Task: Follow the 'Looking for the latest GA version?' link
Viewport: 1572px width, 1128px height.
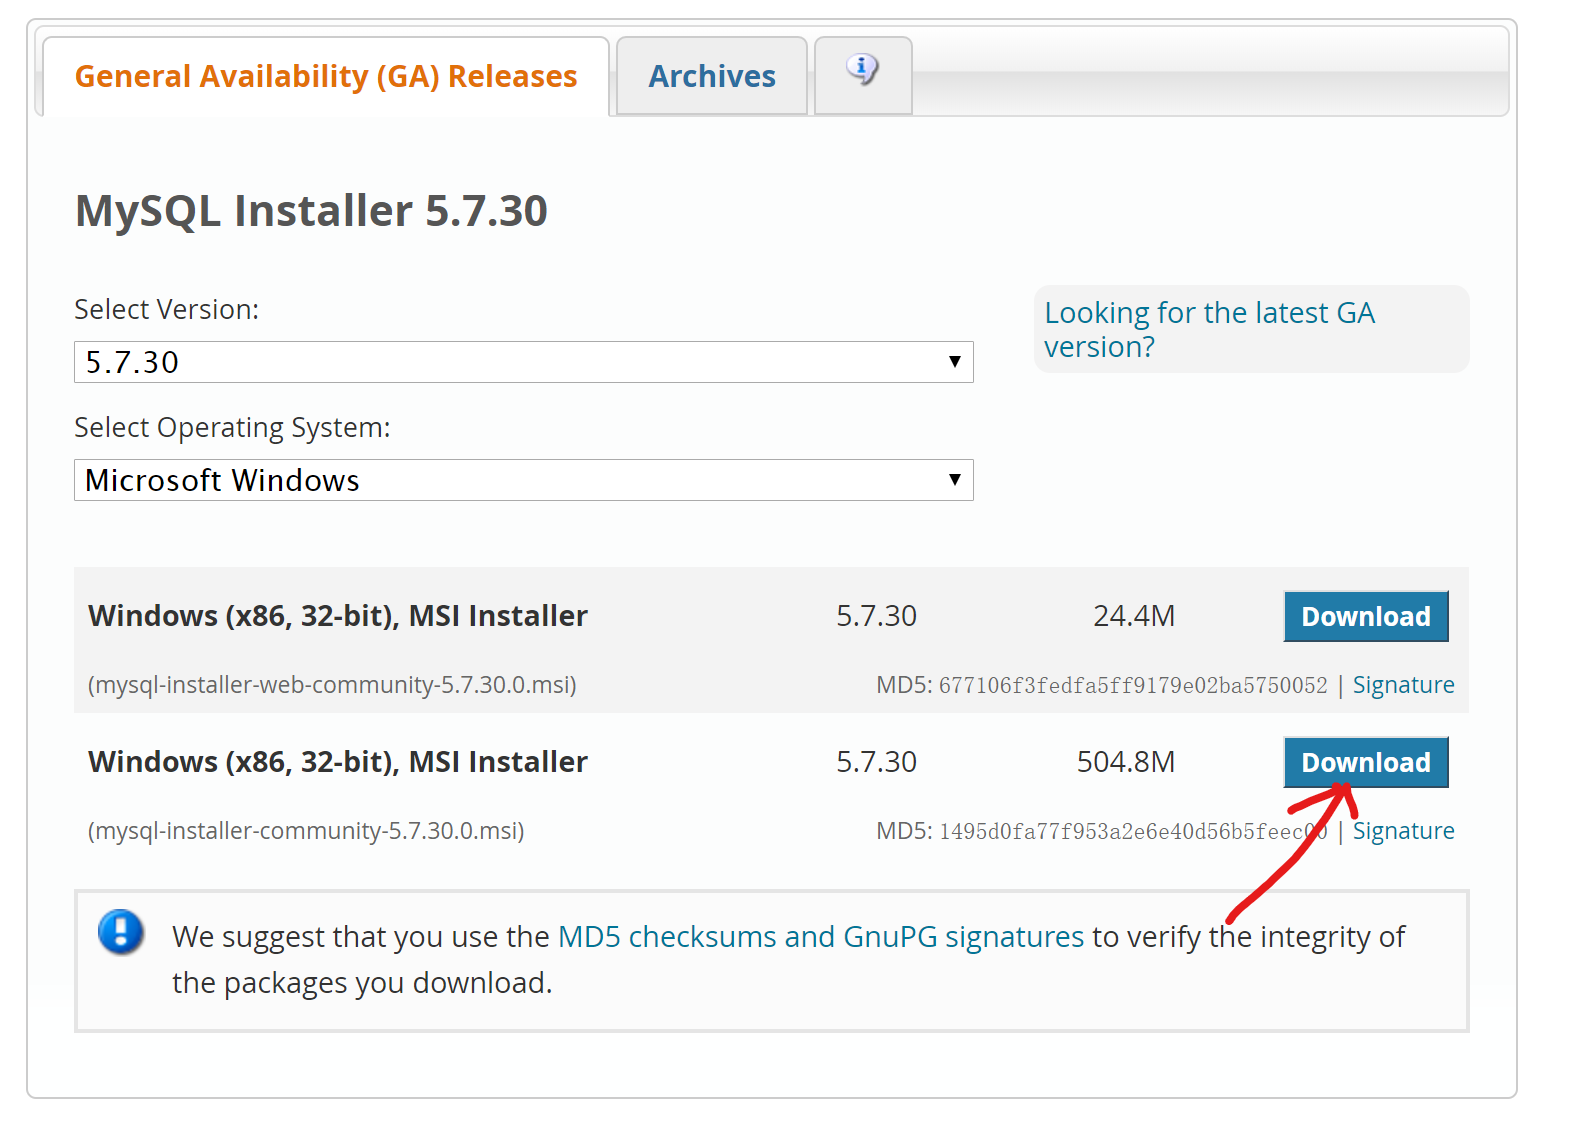Action: [x=1210, y=329]
